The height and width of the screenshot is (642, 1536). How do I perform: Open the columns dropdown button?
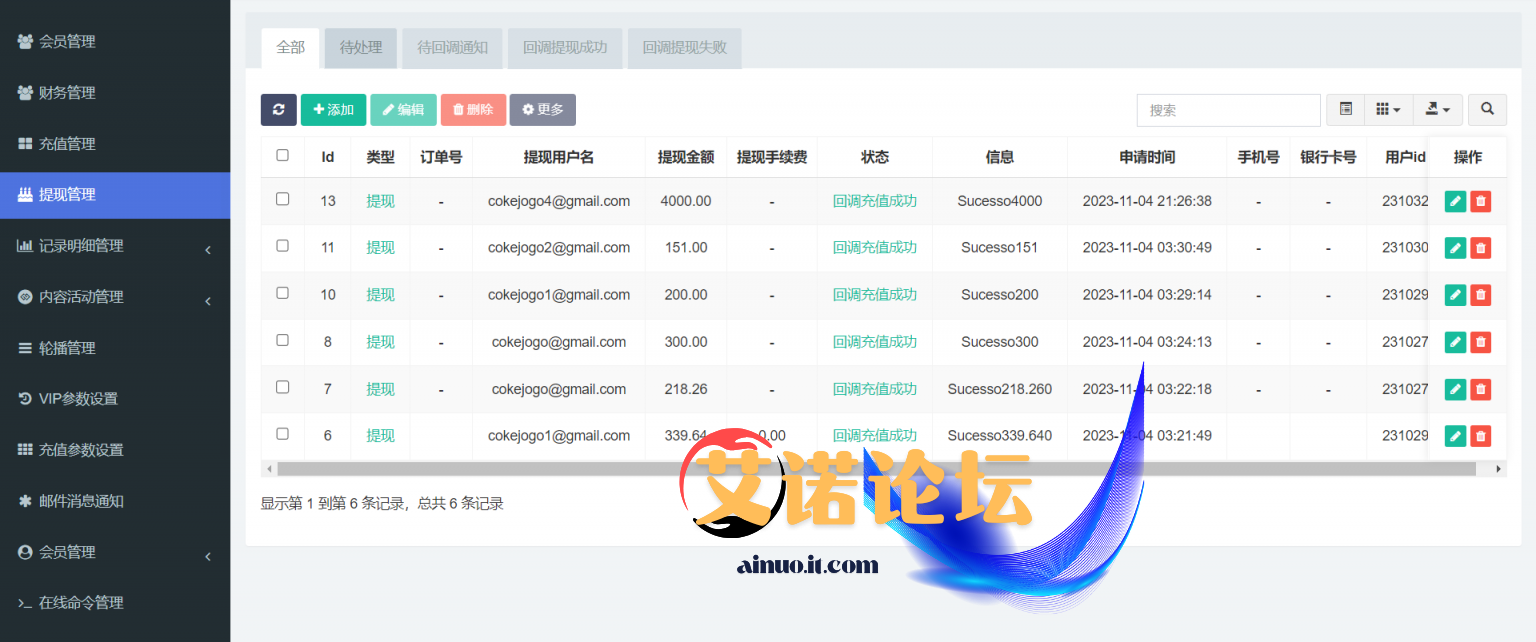(x=1388, y=110)
